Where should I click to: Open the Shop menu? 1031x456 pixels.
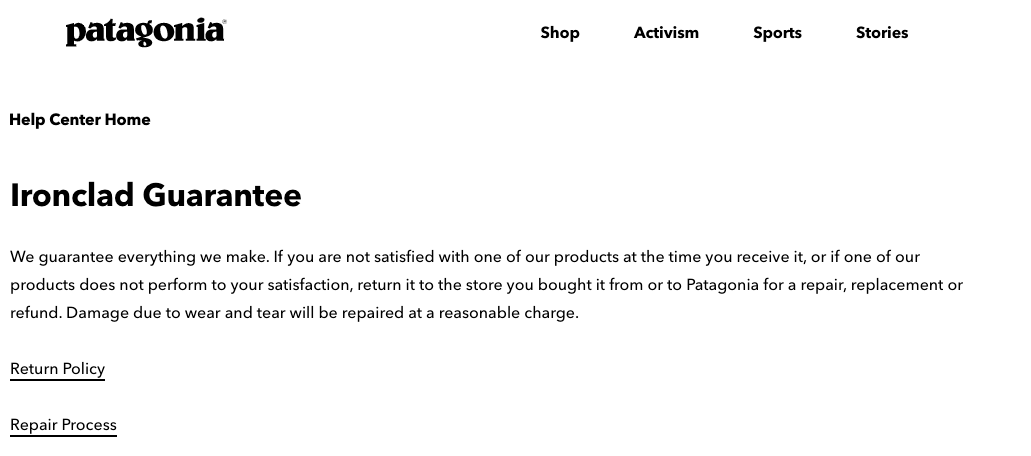(x=560, y=33)
